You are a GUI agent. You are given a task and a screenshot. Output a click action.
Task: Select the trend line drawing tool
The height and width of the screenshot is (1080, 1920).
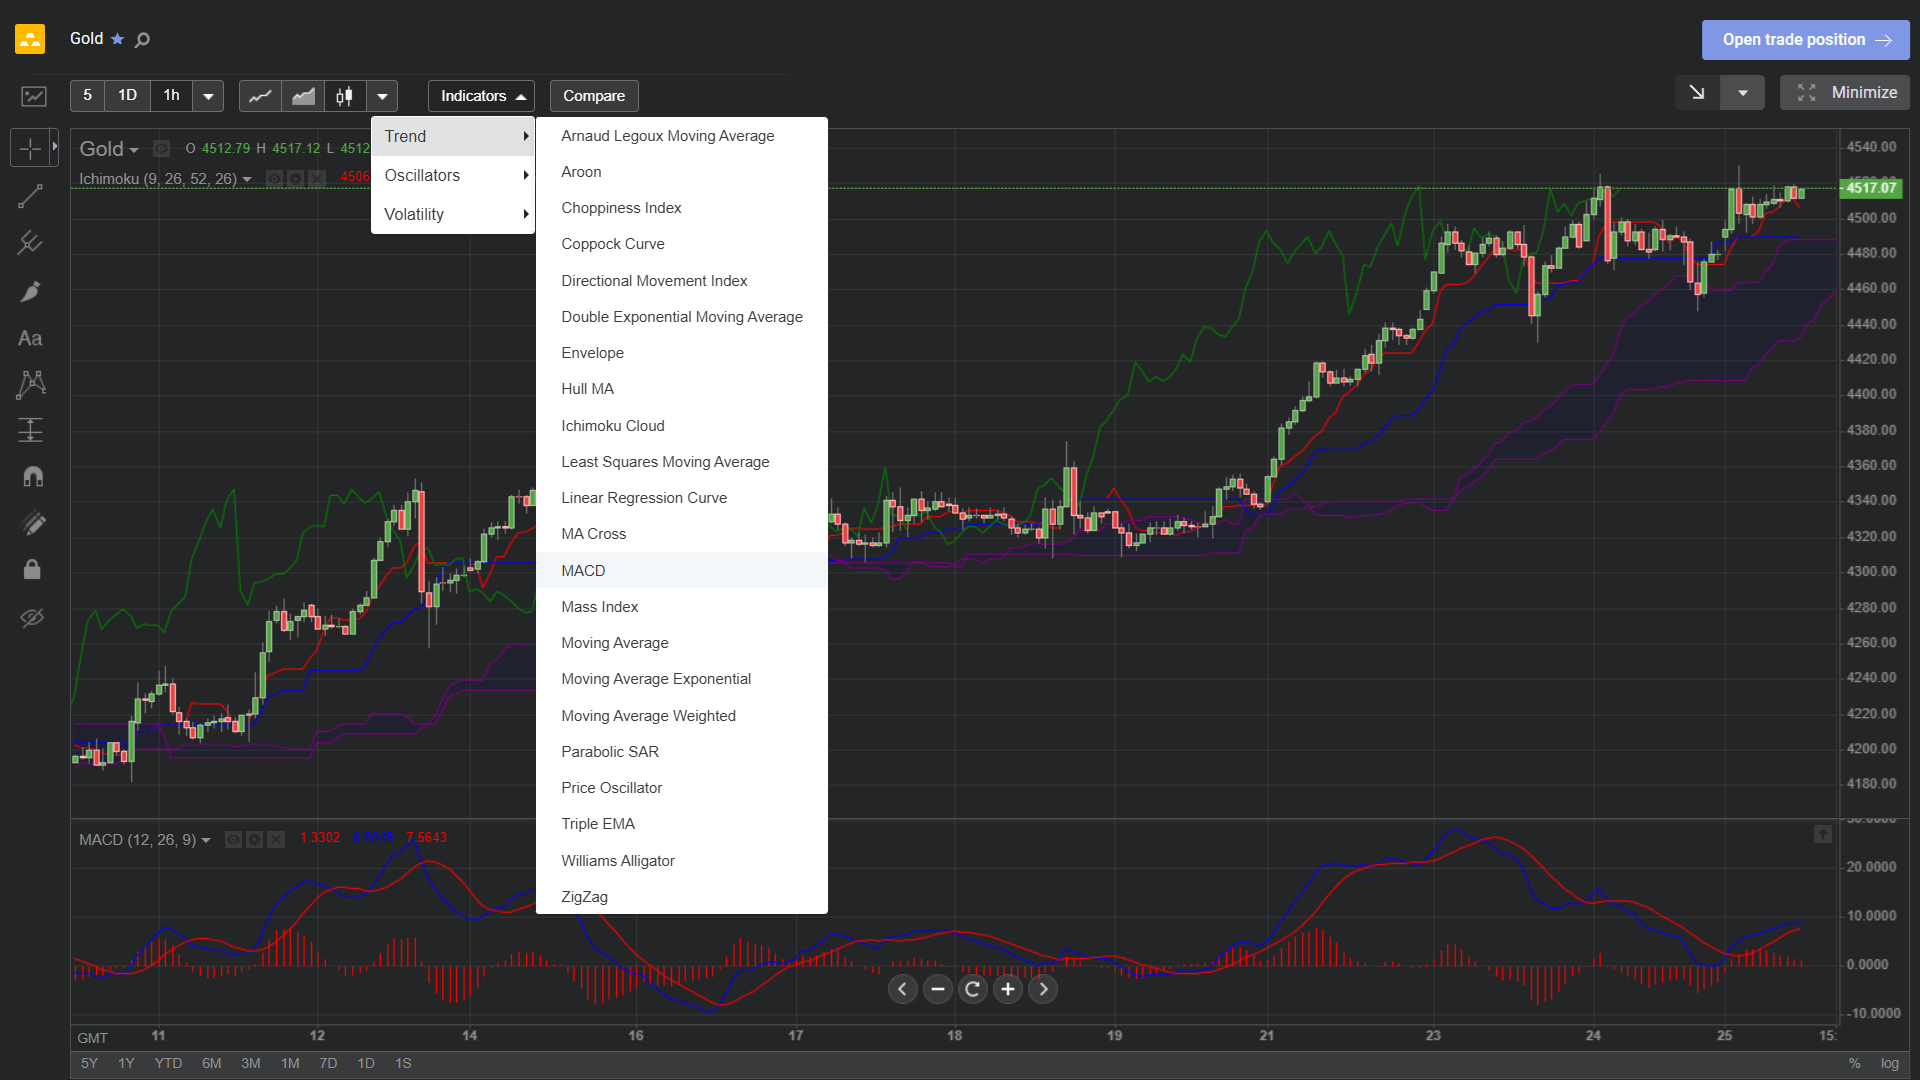click(x=31, y=196)
